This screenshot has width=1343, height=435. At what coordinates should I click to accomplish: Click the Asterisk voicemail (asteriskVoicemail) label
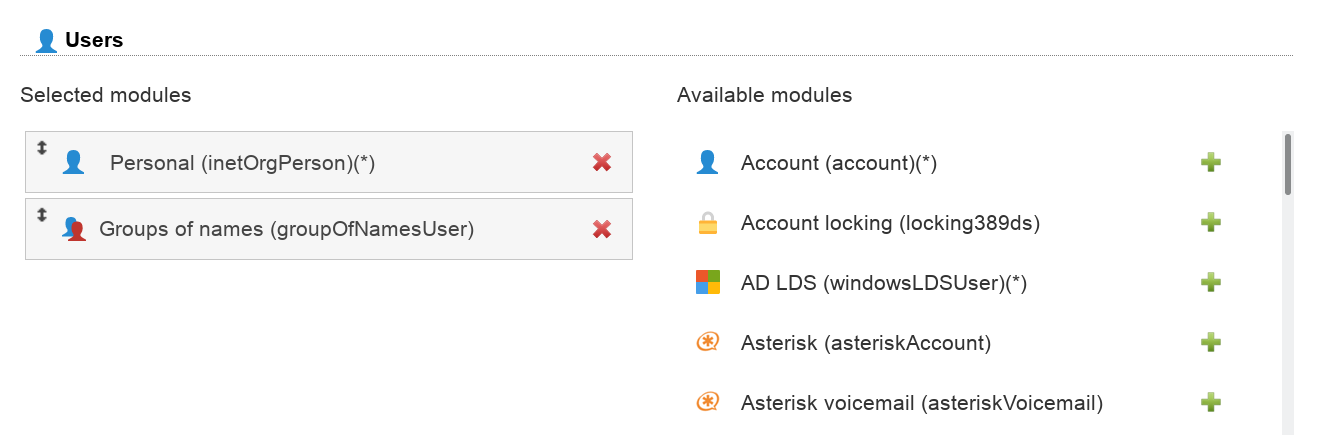coord(921,403)
